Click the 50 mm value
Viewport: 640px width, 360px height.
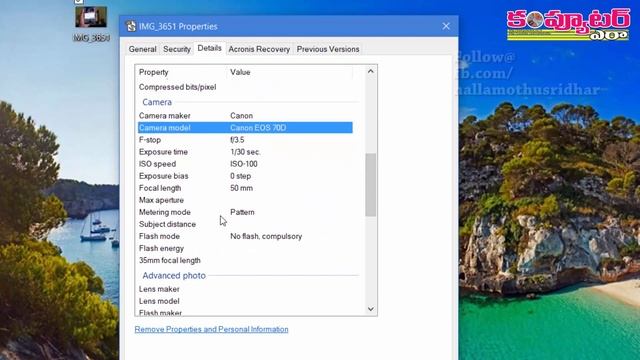click(241, 188)
